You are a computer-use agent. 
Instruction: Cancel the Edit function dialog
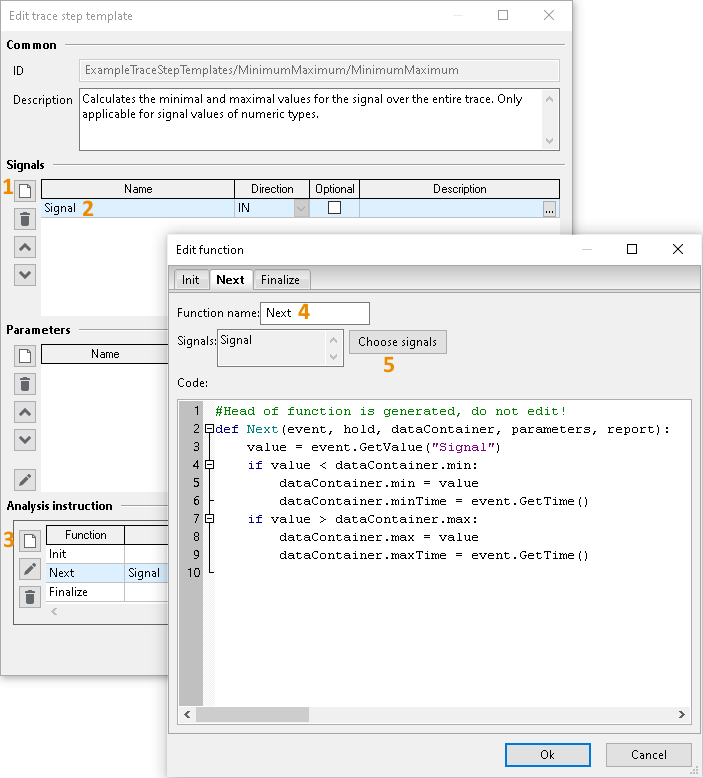tap(648, 755)
